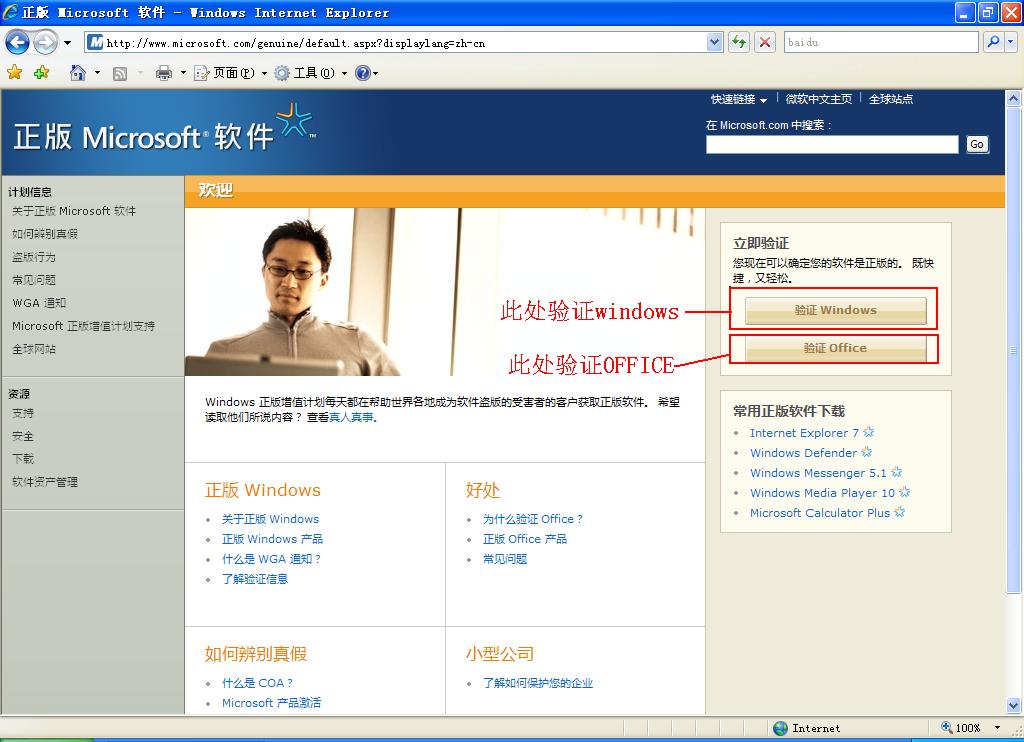Click Add to Favorites star-plus icon
Image resolution: width=1024 pixels, height=742 pixels.
pyautogui.click(x=41, y=73)
